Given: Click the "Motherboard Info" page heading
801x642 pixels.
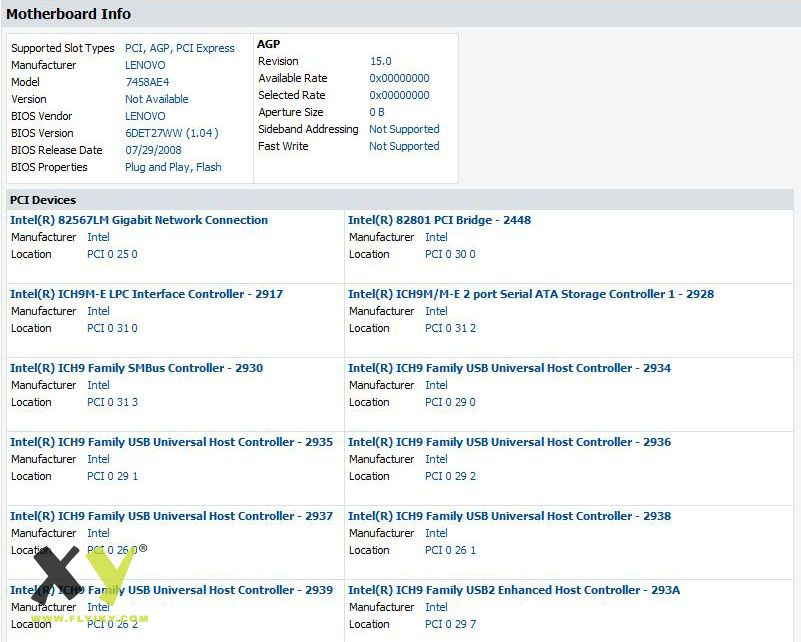Looking at the screenshot, I should tap(68, 14).
